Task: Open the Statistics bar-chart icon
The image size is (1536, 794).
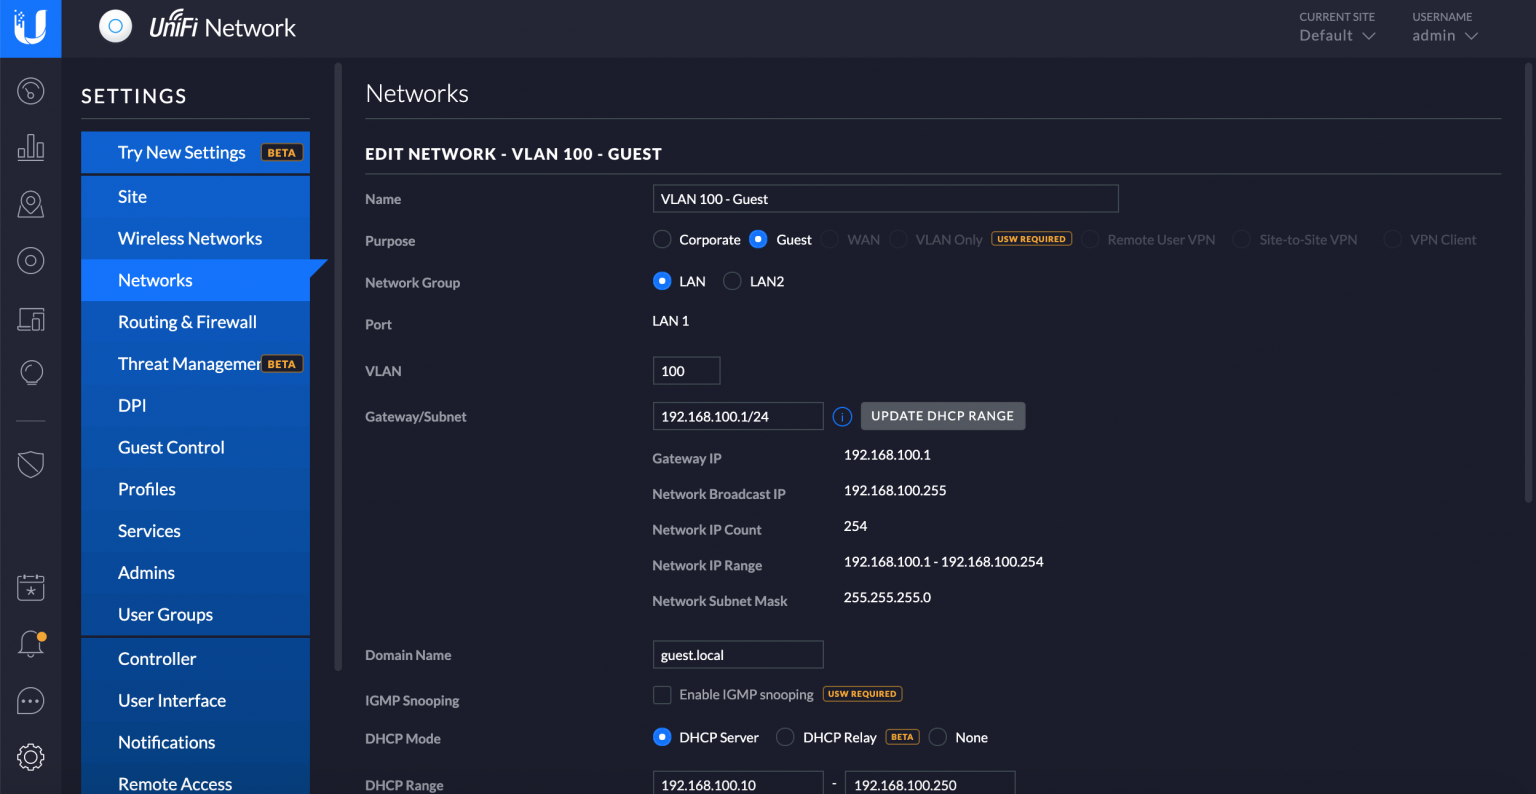Action: (30, 147)
